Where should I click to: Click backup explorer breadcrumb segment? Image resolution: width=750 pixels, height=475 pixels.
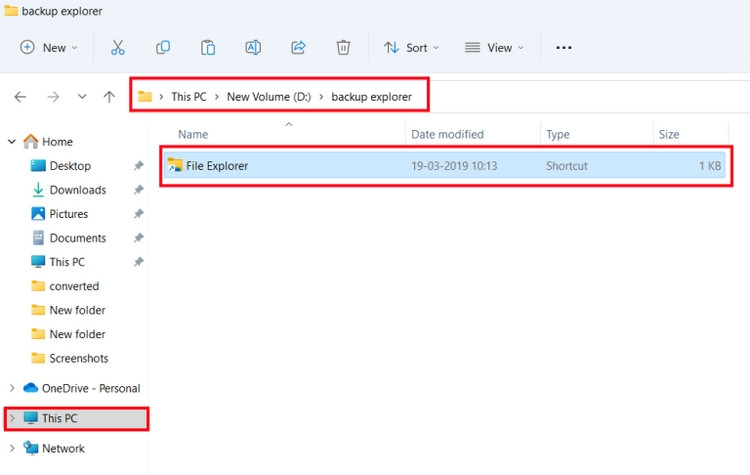tap(371, 97)
